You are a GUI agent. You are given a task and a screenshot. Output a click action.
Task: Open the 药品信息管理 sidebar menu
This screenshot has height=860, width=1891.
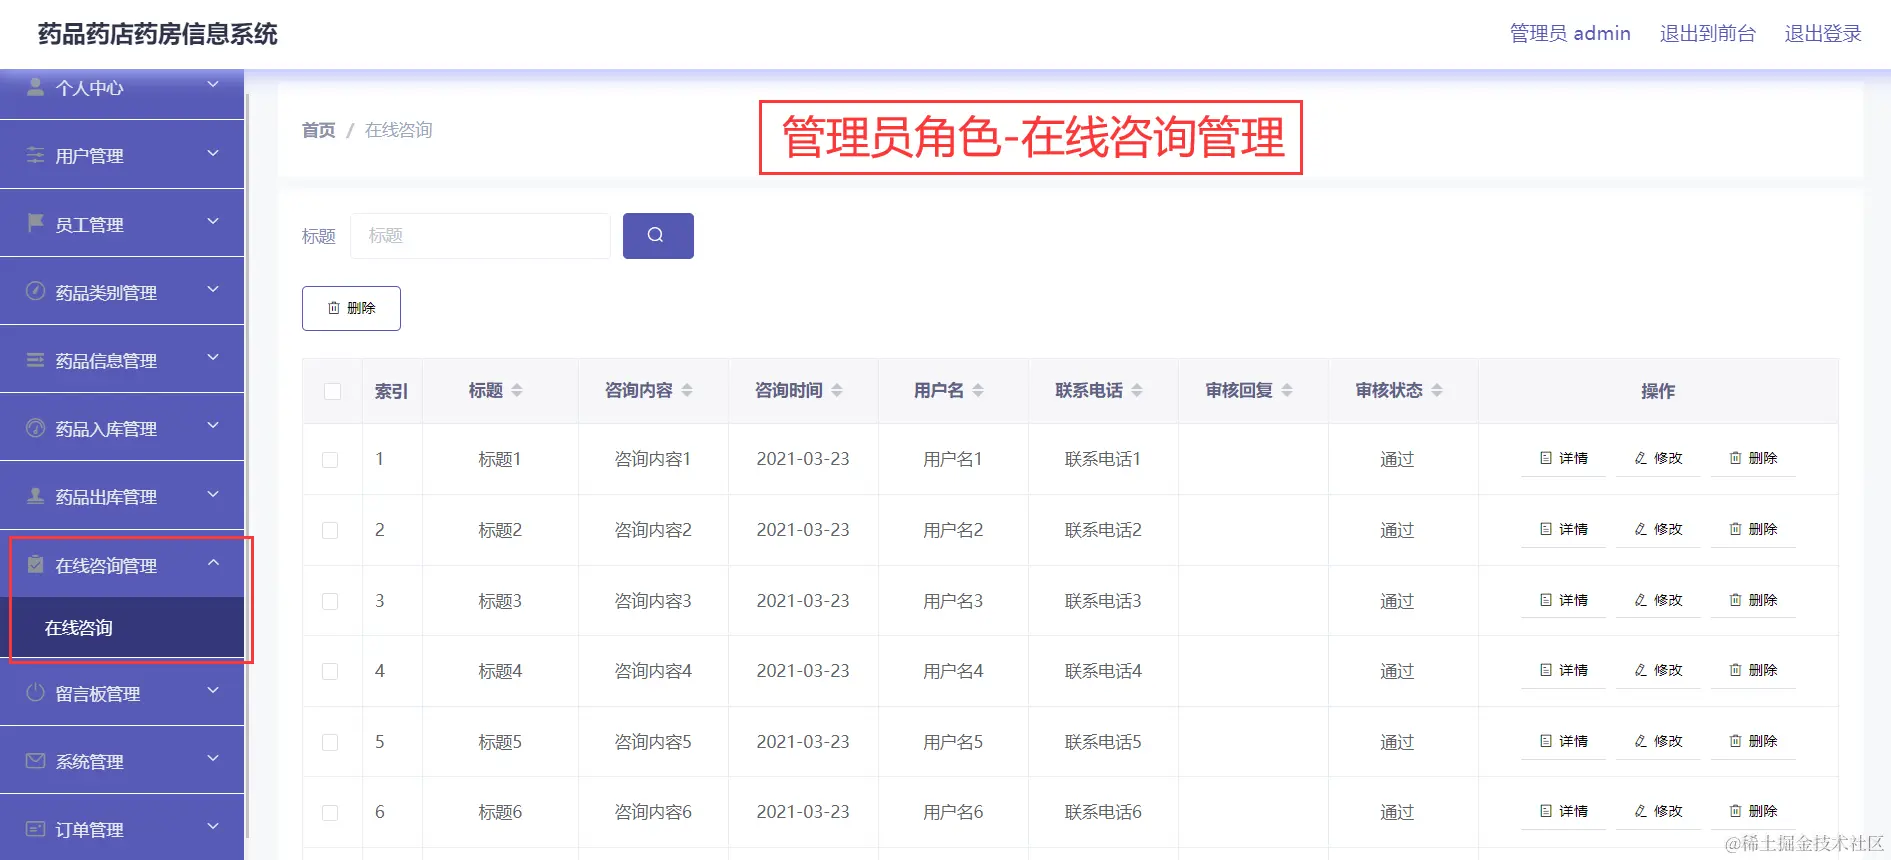(122, 360)
